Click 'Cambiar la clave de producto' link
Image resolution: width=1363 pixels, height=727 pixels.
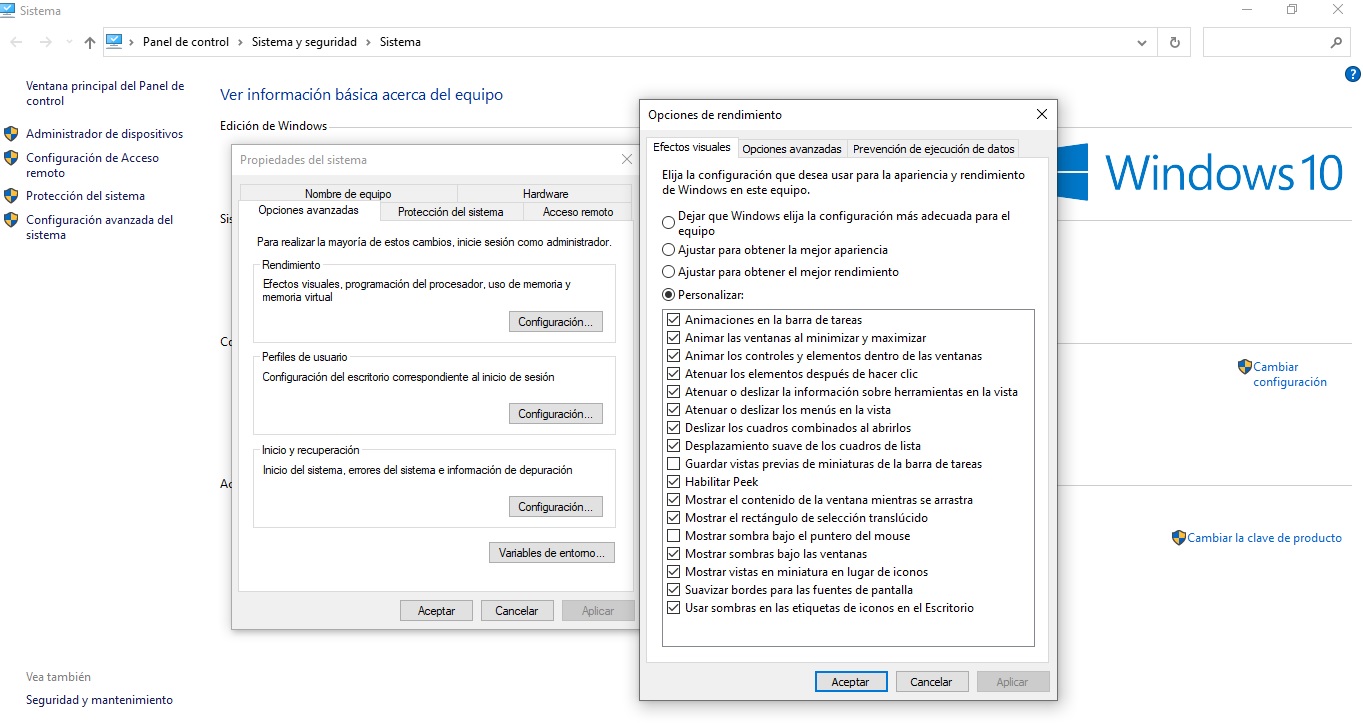(1265, 538)
